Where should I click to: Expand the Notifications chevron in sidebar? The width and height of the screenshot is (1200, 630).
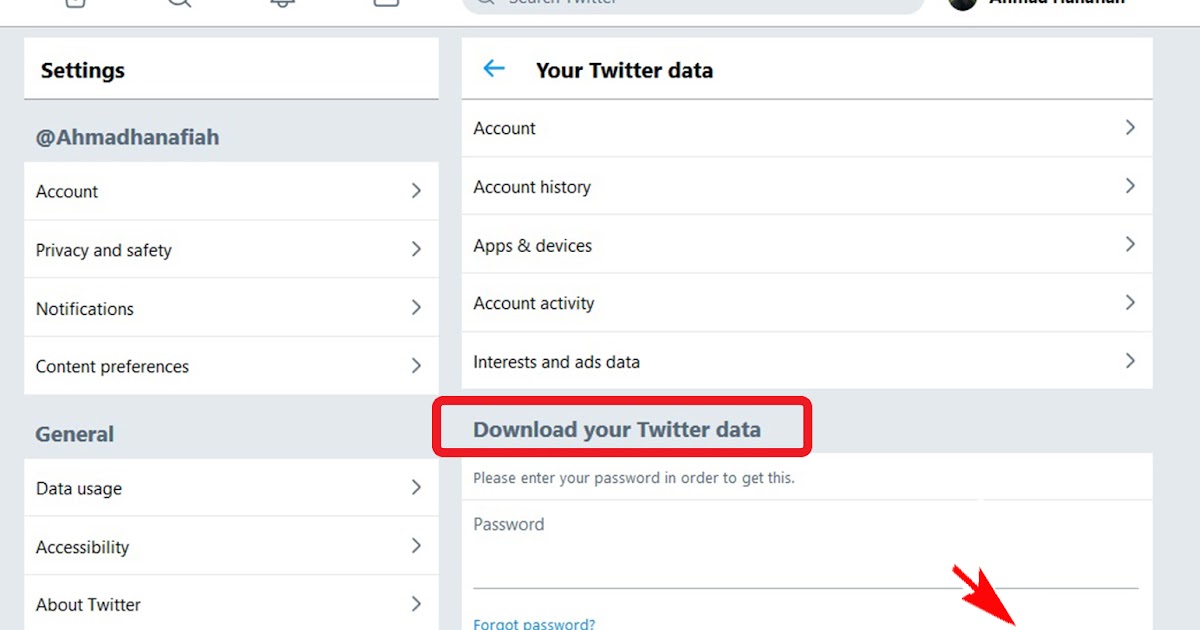417,308
